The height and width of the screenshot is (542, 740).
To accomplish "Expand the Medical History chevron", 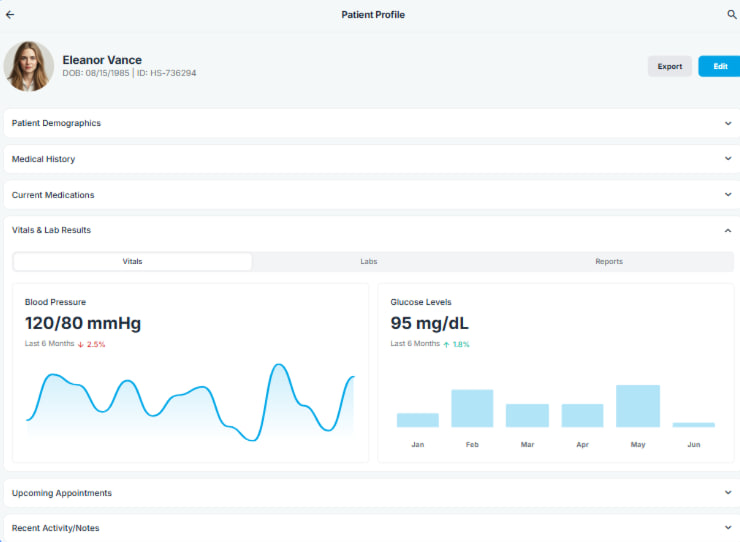I will pos(728,159).
